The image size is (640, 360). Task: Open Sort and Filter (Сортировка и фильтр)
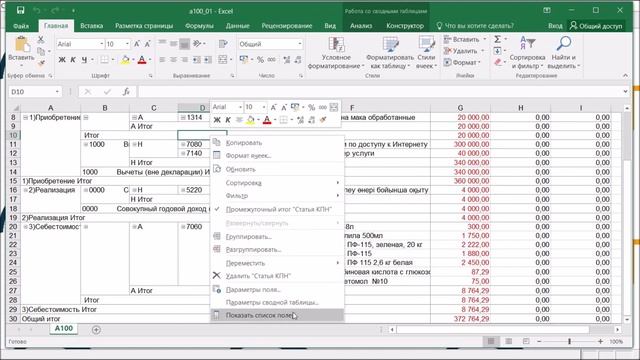click(x=527, y=53)
